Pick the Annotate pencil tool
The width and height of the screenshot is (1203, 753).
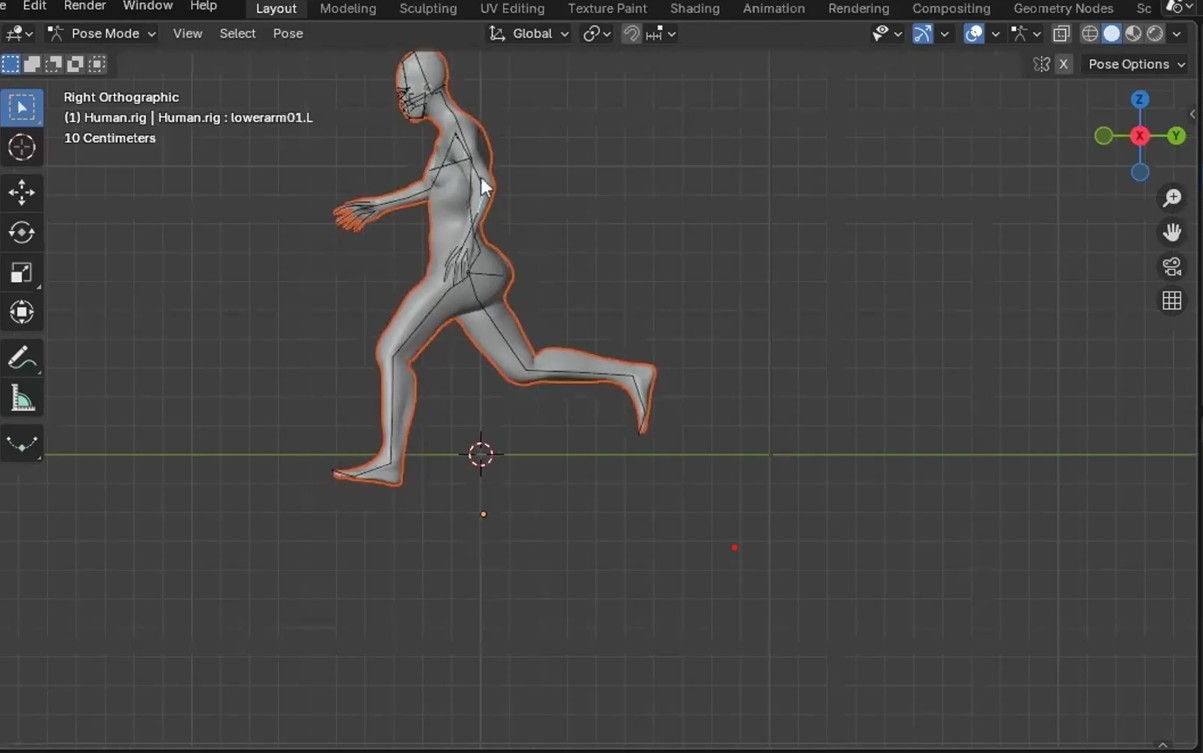tap(22, 358)
